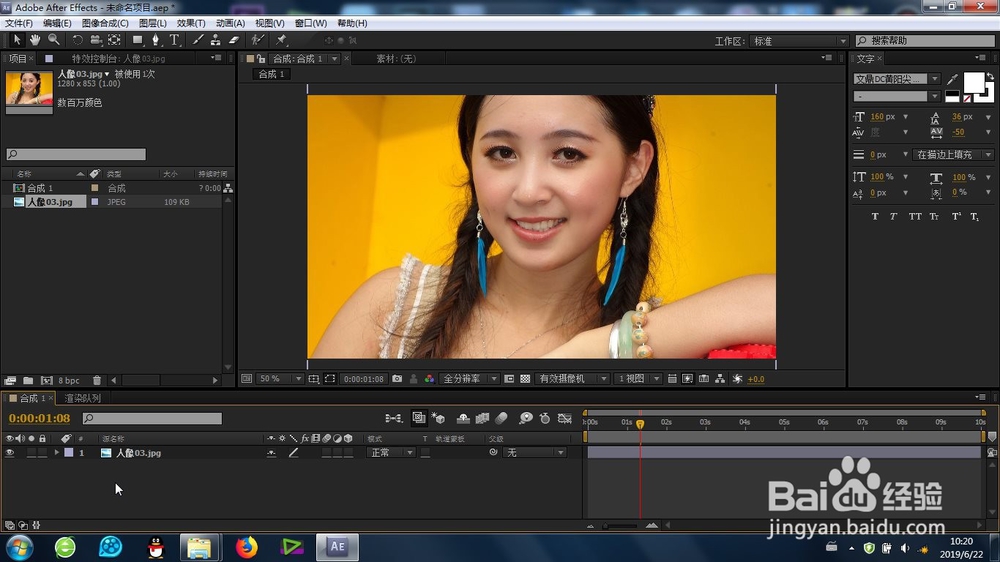Select the Selection arrow tool
1000x562 pixels.
coord(17,40)
